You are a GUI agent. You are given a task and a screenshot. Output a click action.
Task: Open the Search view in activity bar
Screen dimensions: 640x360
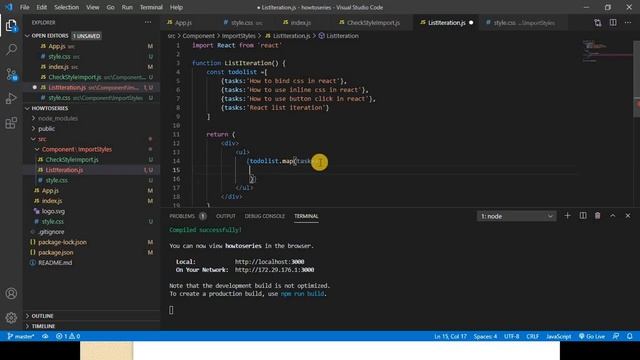click(11, 50)
